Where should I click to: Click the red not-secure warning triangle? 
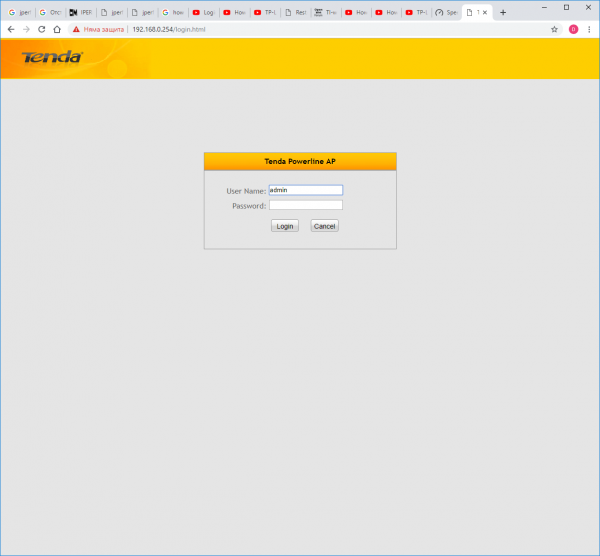[76, 29]
